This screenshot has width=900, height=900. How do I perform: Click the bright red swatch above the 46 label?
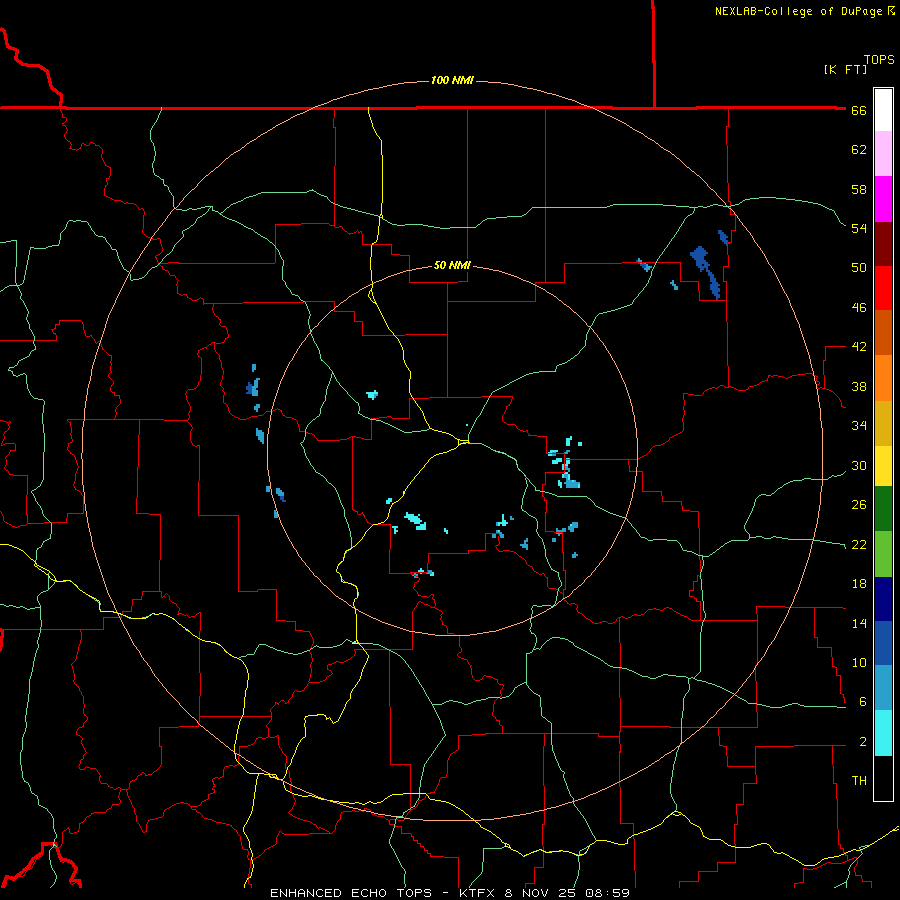point(883,288)
